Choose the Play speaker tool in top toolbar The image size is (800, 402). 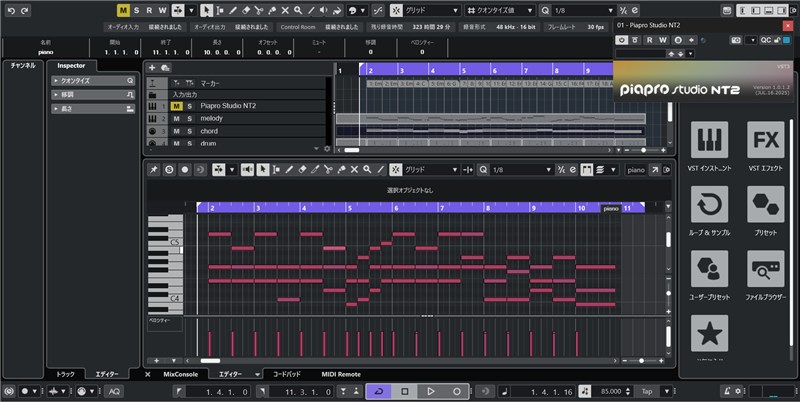pyautogui.click(x=324, y=10)
